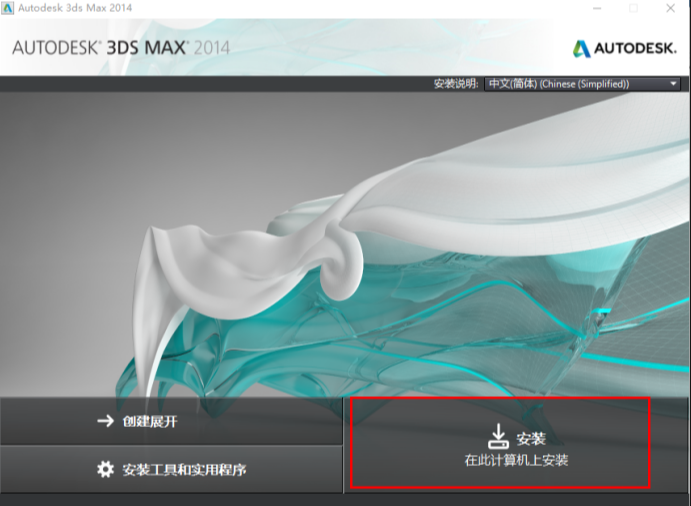Click the arrow icon beside 创建展开
Viewport: 691px width, 506px height.
point(105,421)
